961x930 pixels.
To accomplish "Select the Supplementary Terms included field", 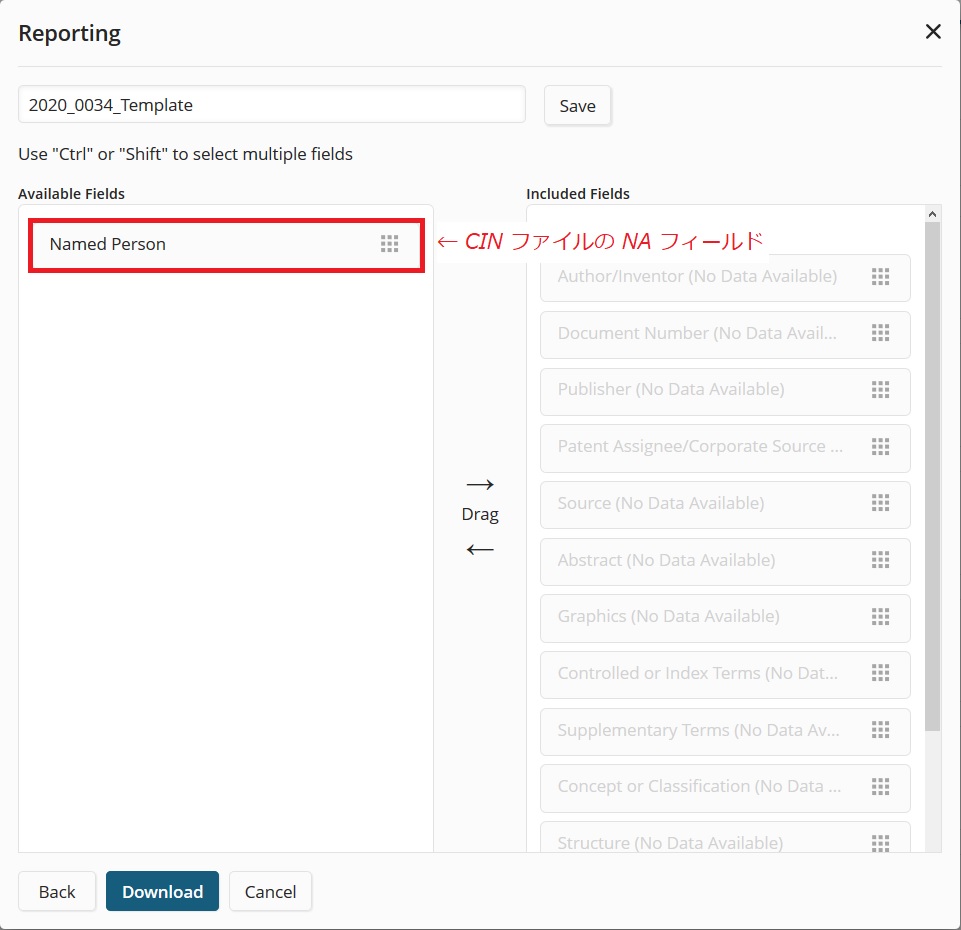I will point(725,731).
